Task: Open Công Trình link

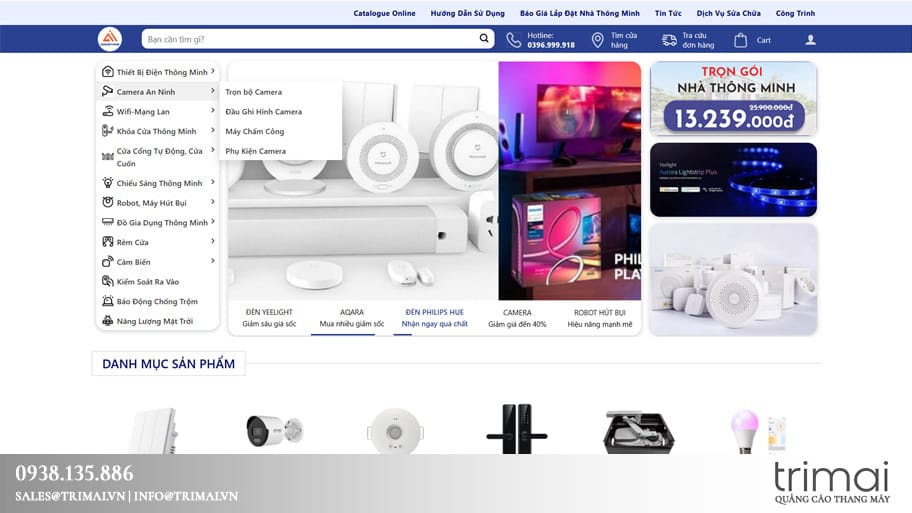Action: [795, 13]
